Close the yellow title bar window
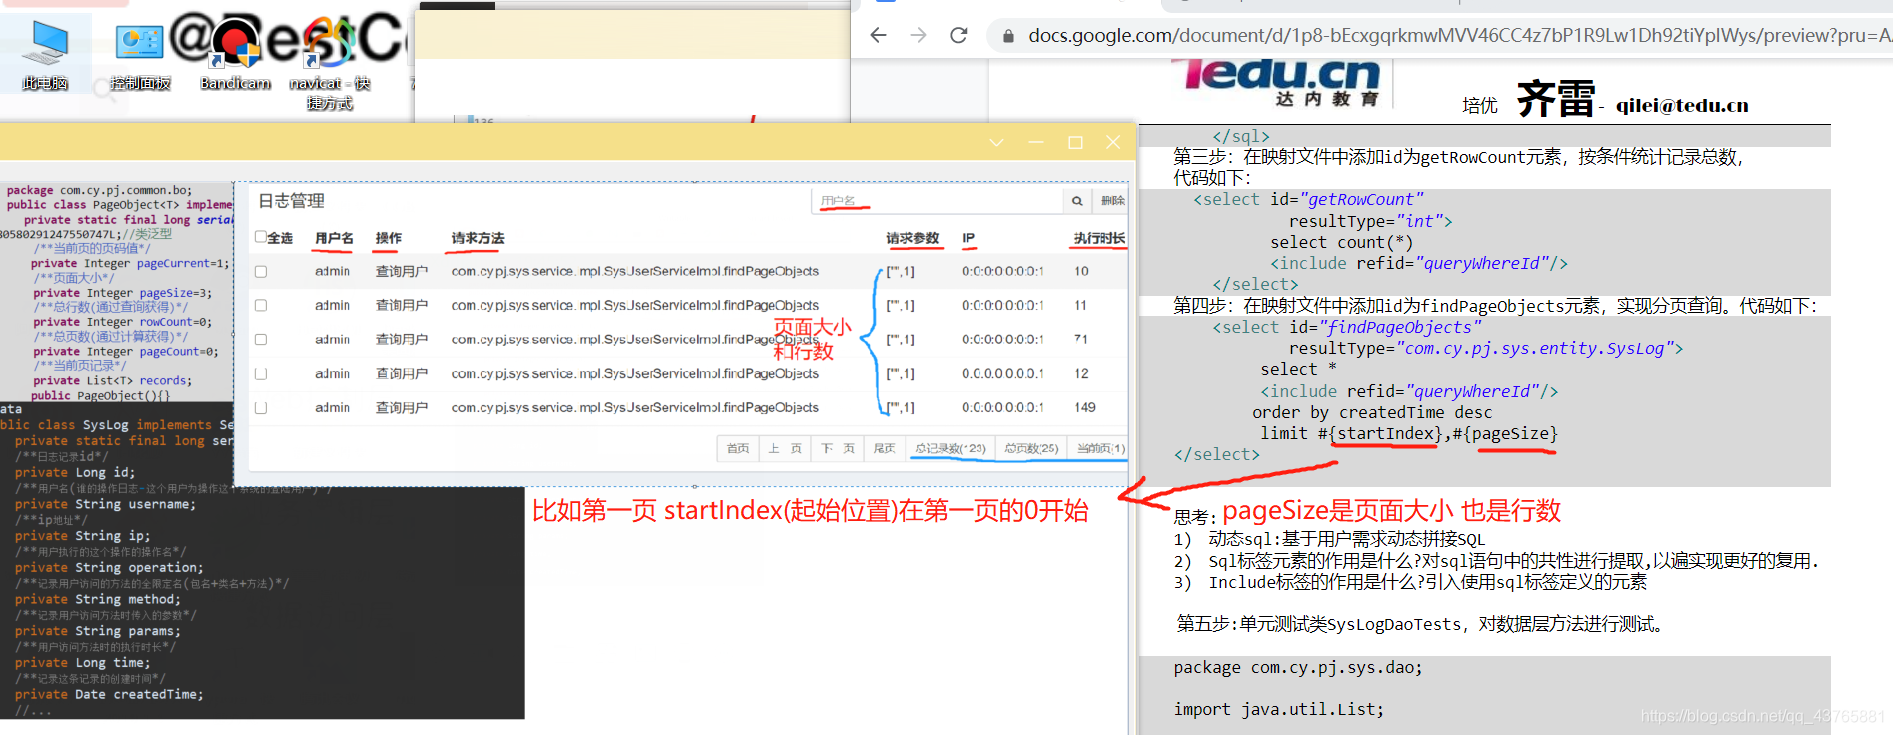The height and width of the screenshot is (735, 1893). click(x=1113, y=142)
